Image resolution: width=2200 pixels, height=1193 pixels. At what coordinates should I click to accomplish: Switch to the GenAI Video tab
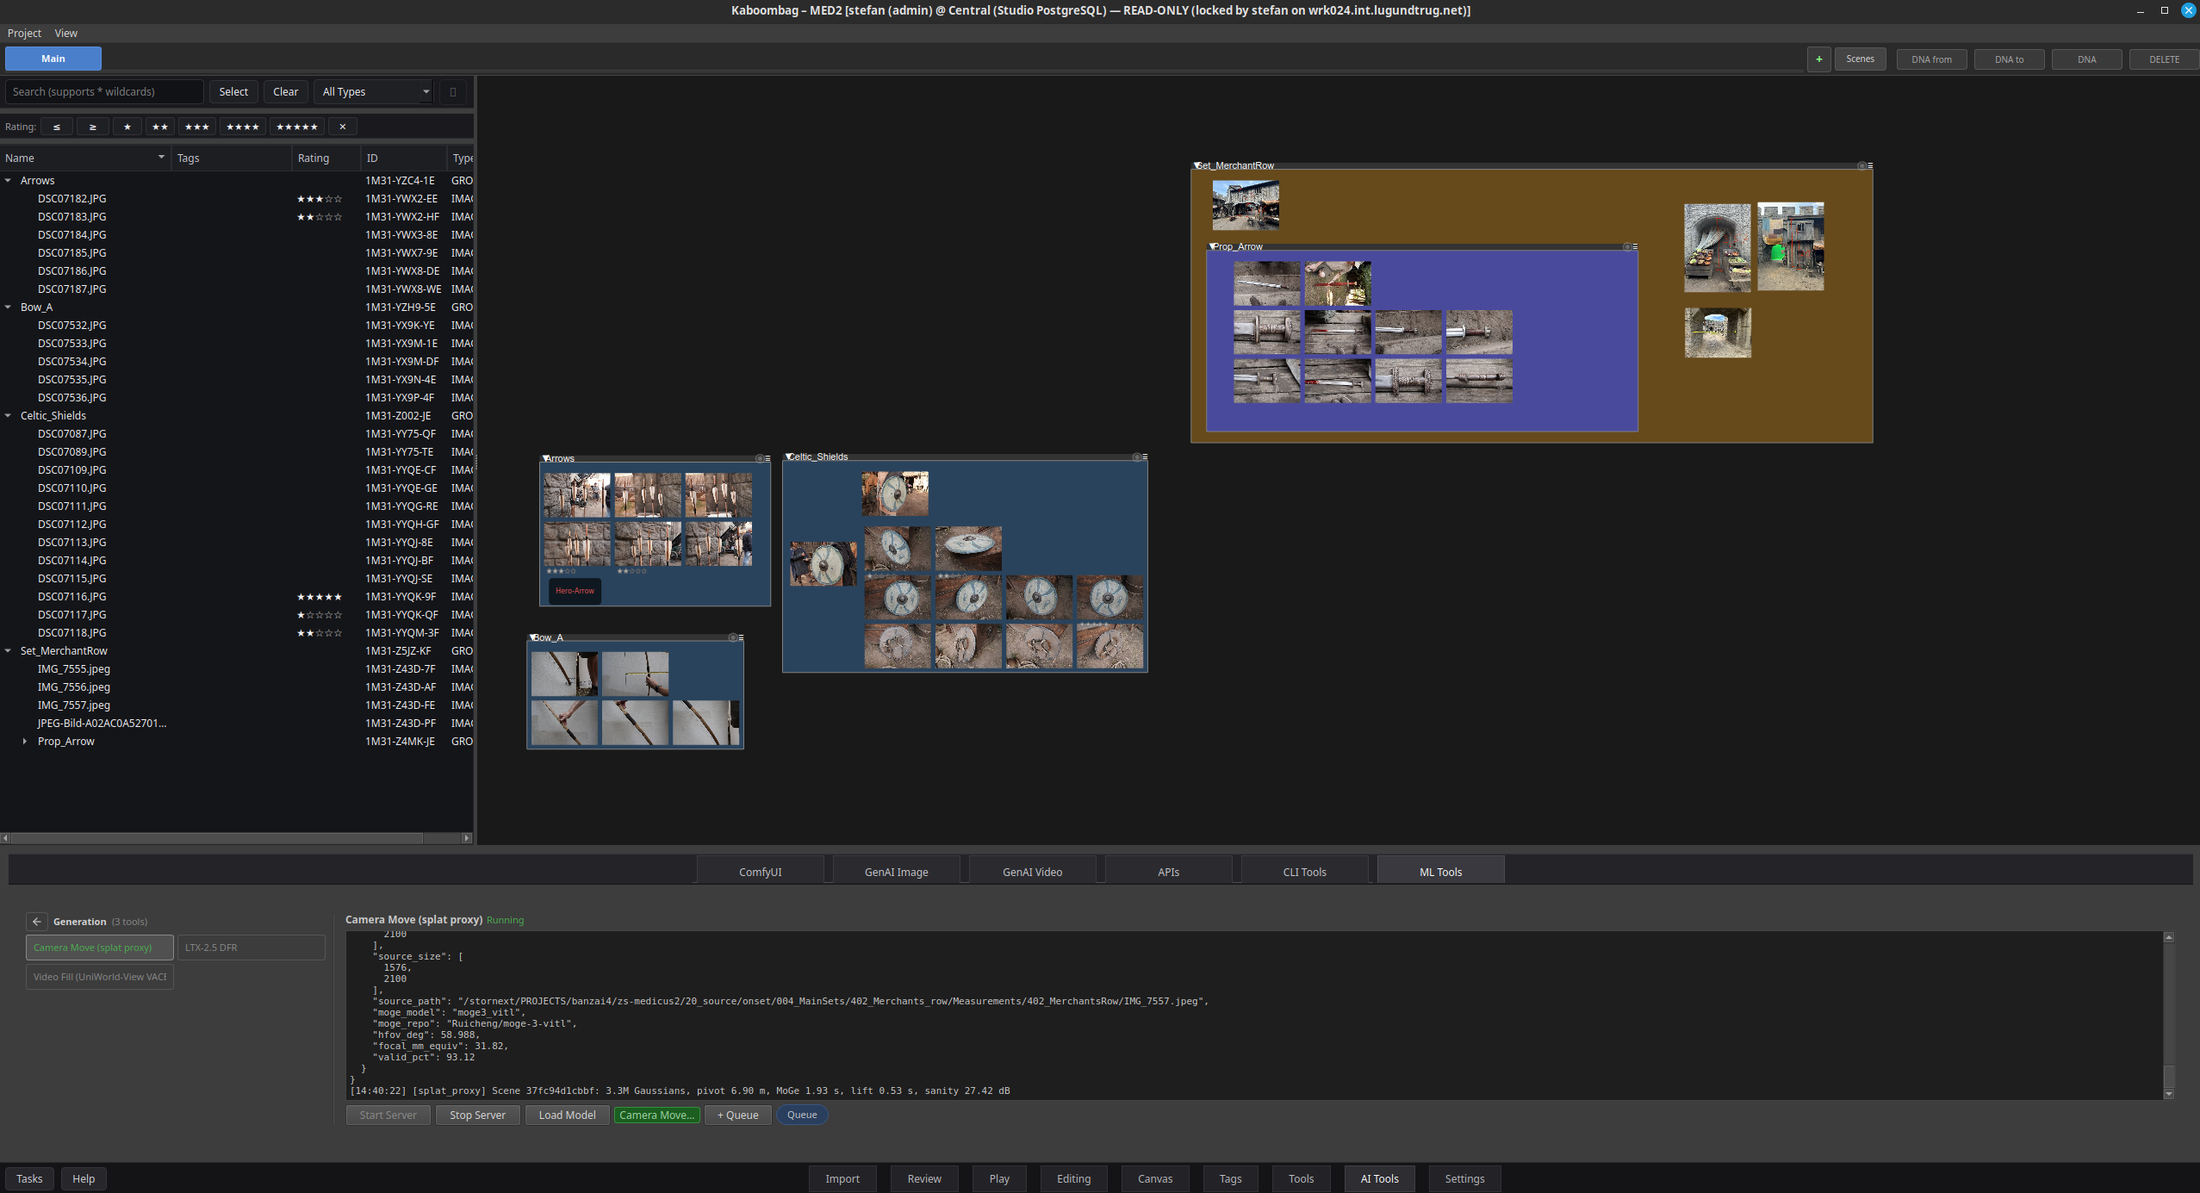tap(1032, 872)
